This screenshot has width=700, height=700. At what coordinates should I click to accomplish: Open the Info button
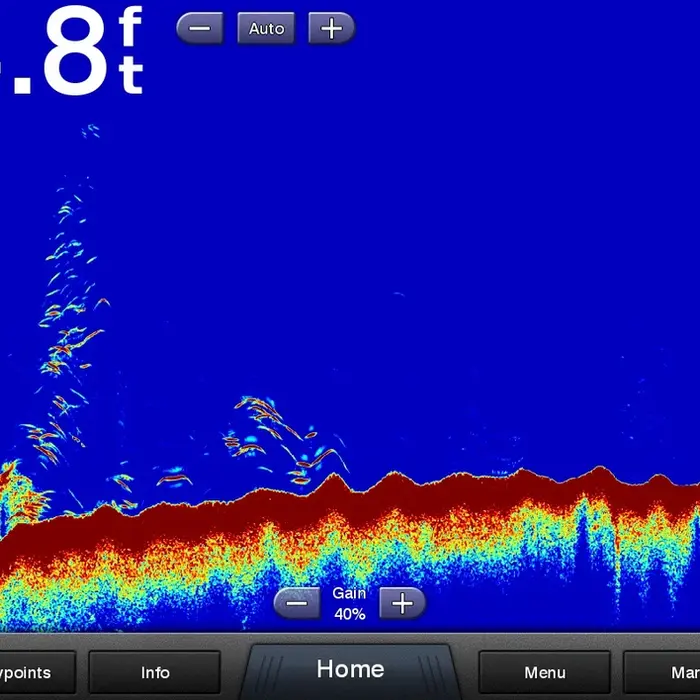(x=154, y=672)
